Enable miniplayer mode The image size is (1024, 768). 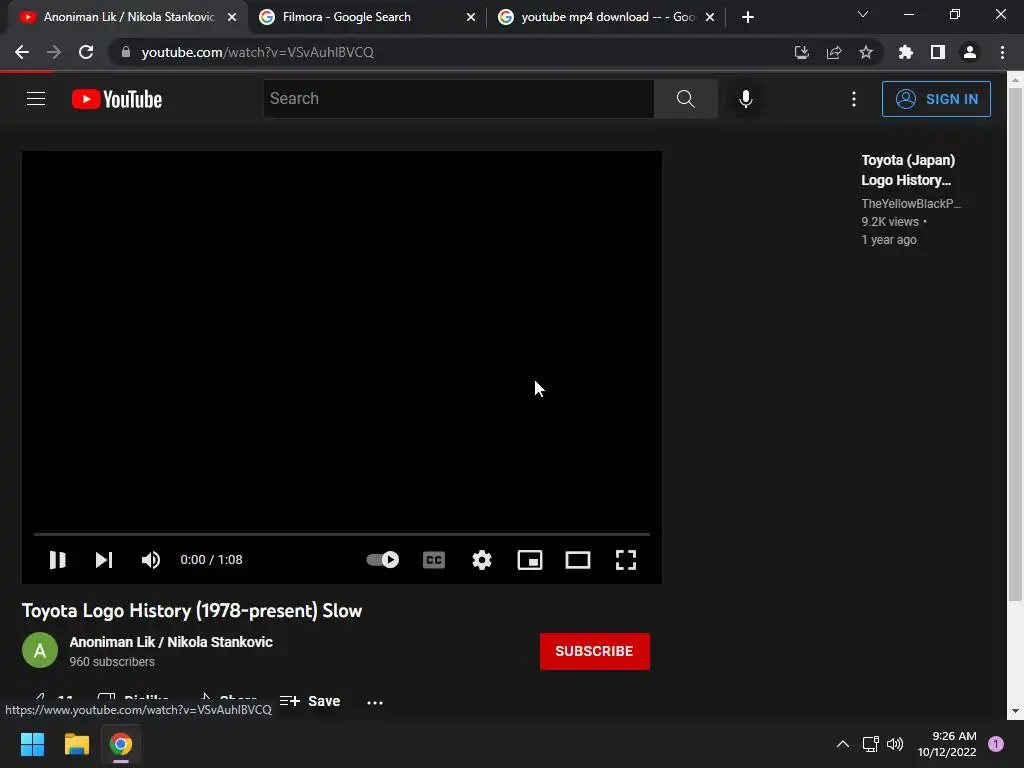530,560
